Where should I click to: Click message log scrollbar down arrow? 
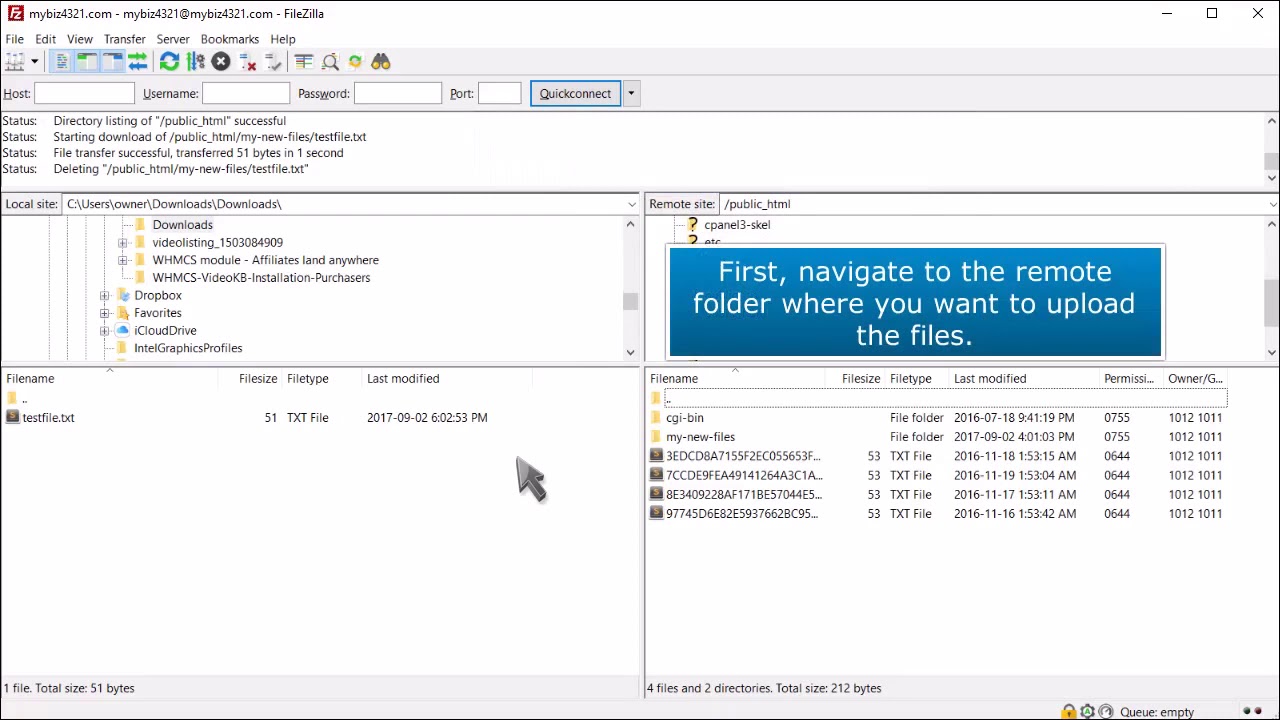(1271, 178)
